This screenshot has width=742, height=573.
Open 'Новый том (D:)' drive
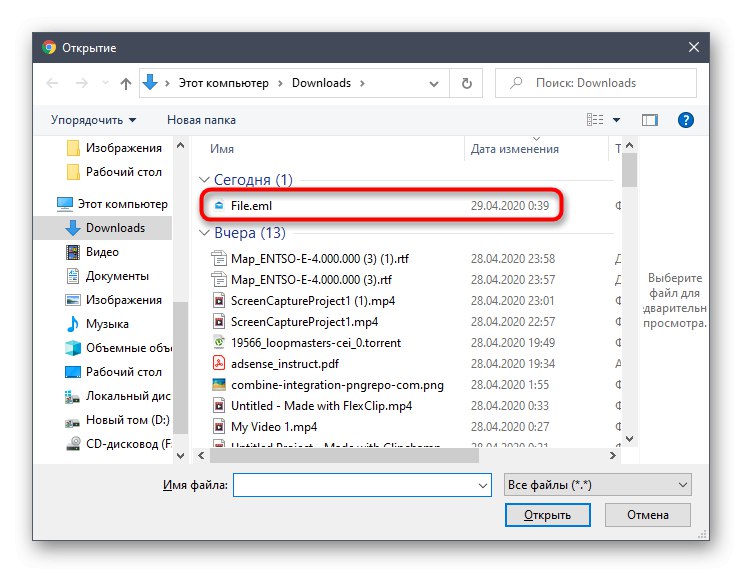point(117,420)
